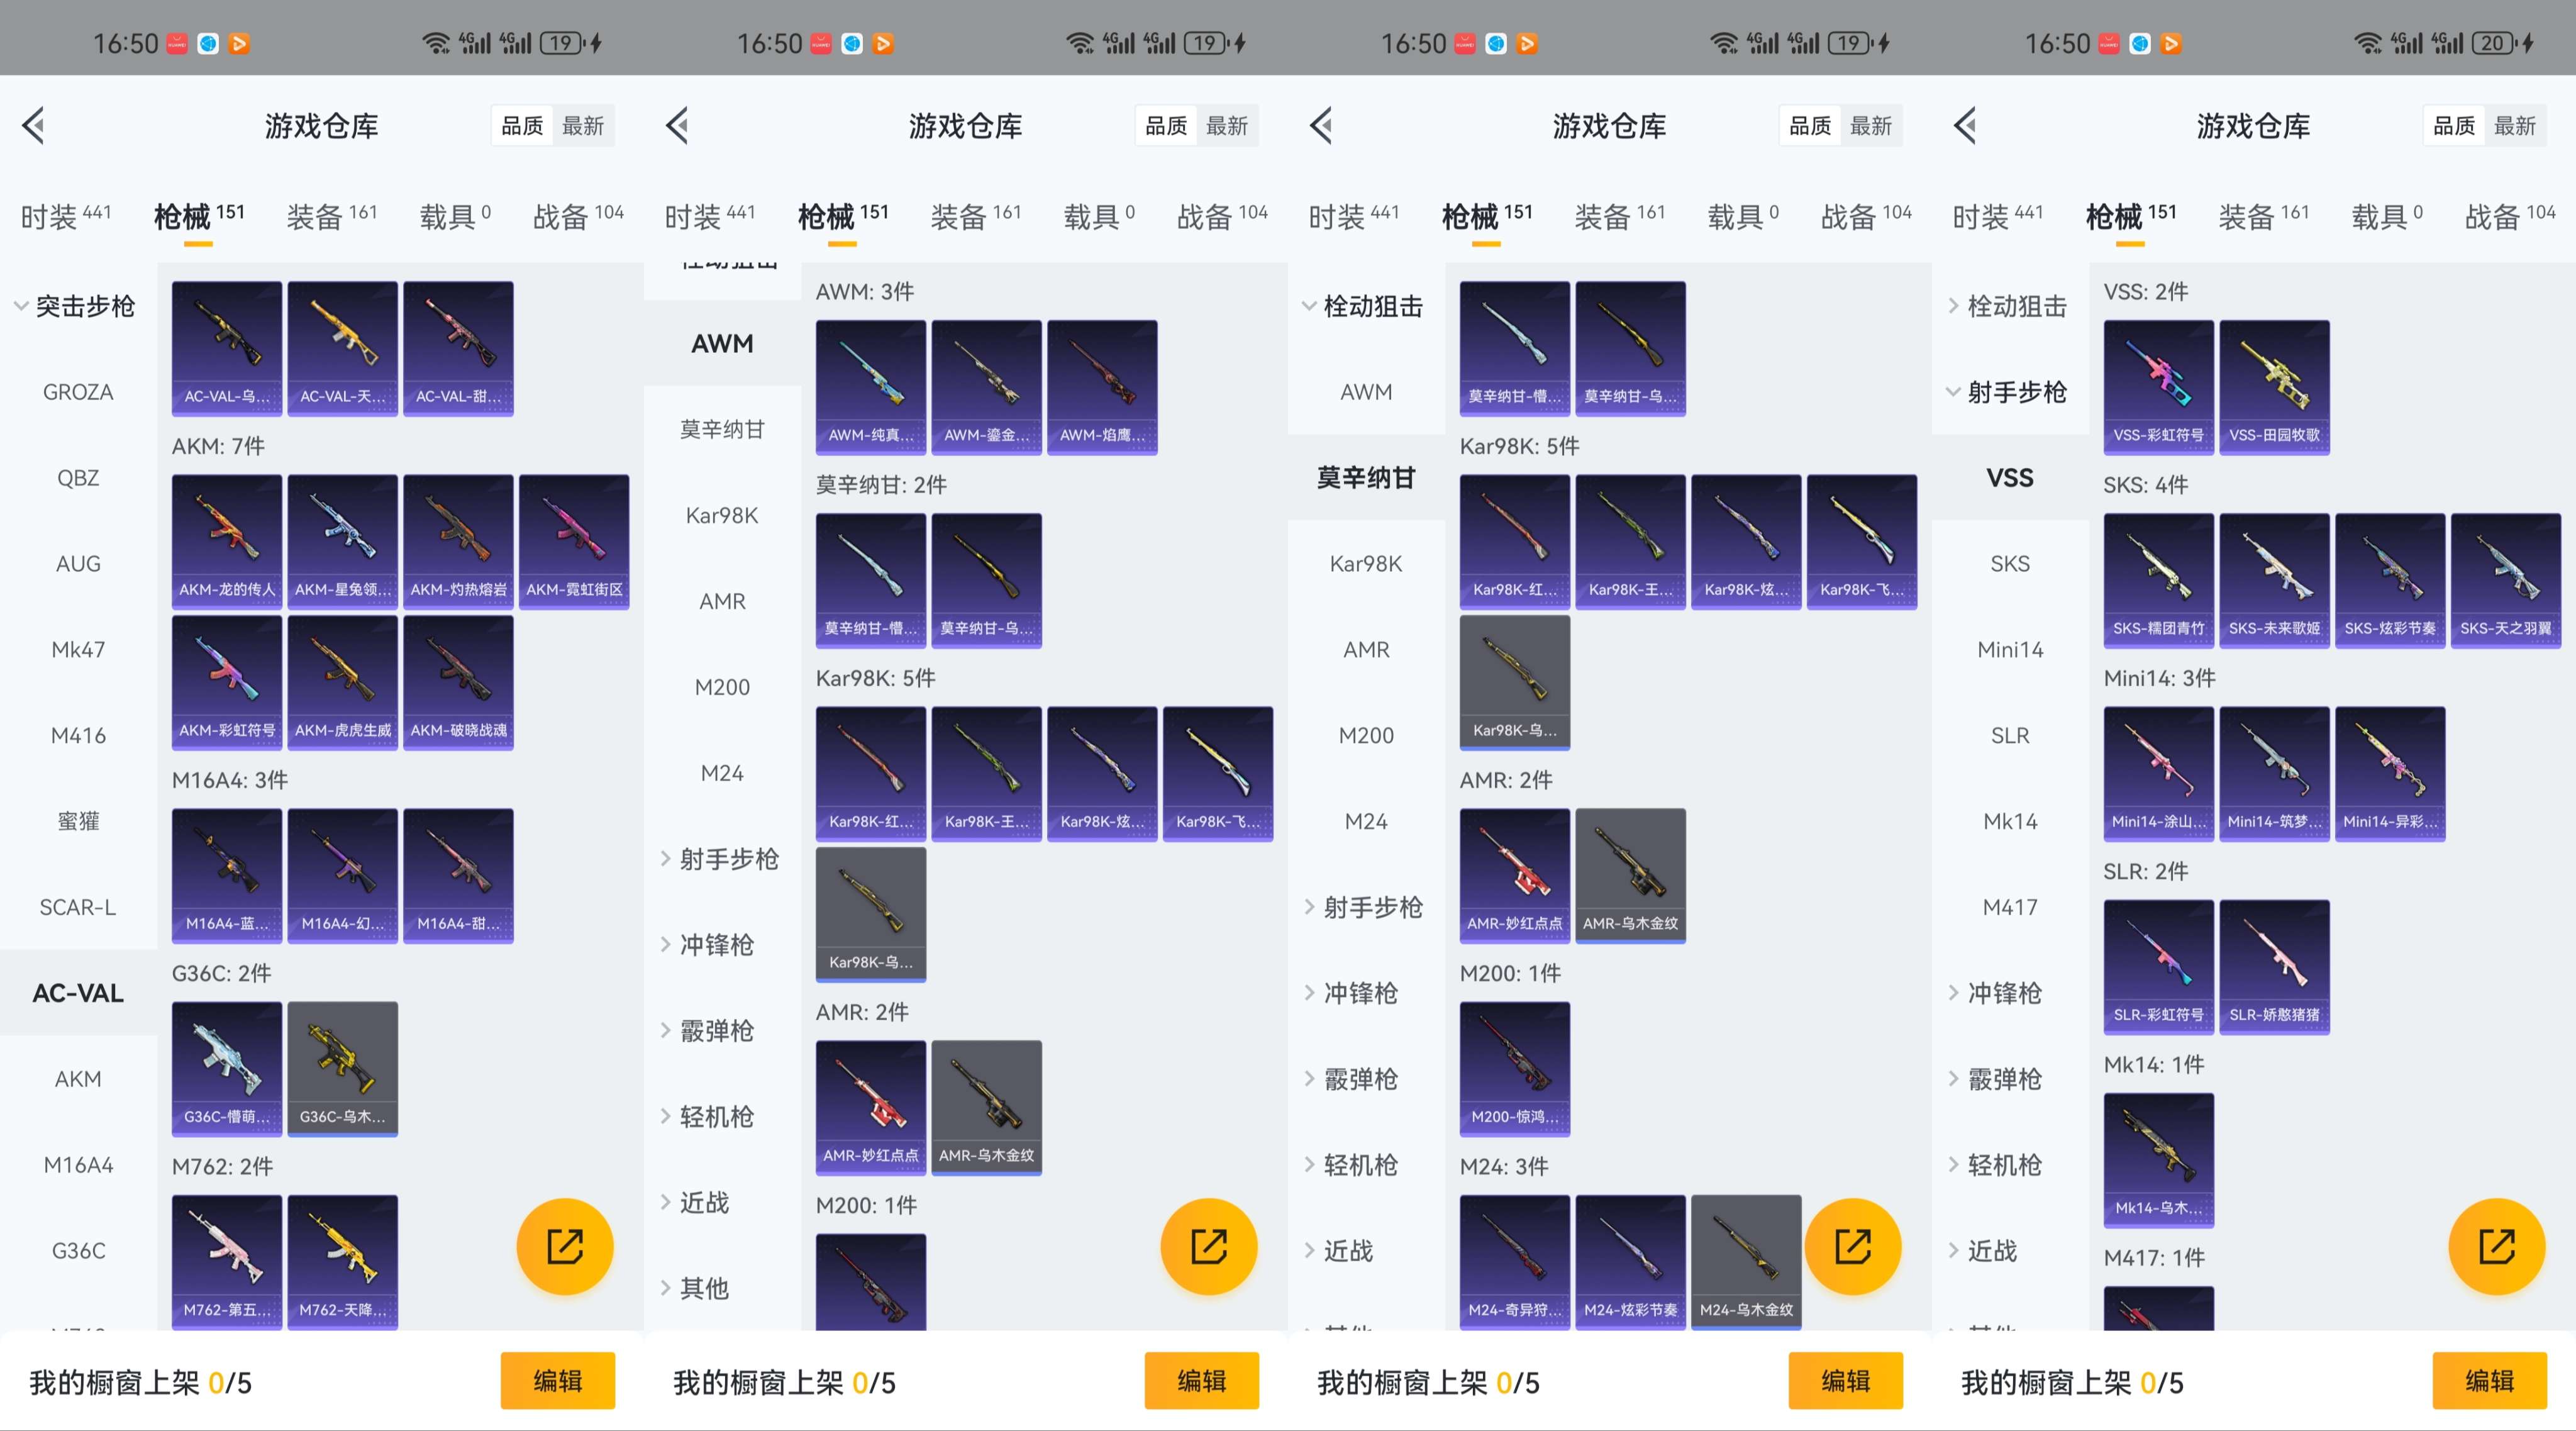Viewport: 2576px width, 1431px height.
Task: Select the AKM-灼热熔岩 skin icon
Action: [x=458, y=541]
